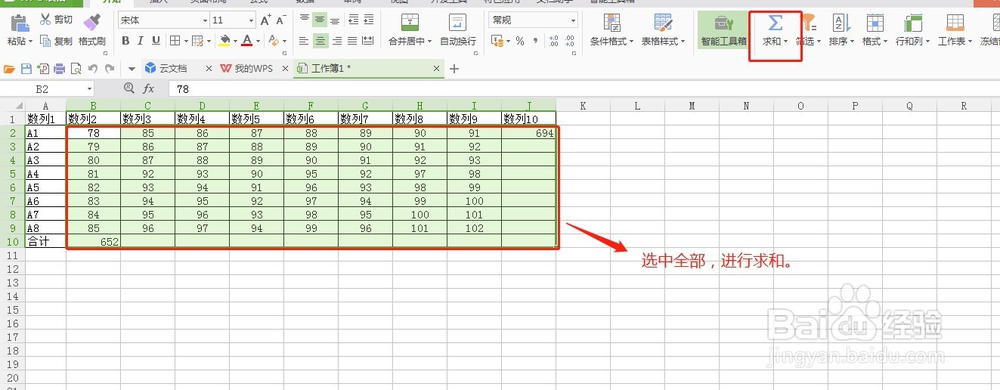The image size is (1000, 390).
Task: Close the 工作簿1 tab
Action: pyautogui.click(x=436, y=68)
